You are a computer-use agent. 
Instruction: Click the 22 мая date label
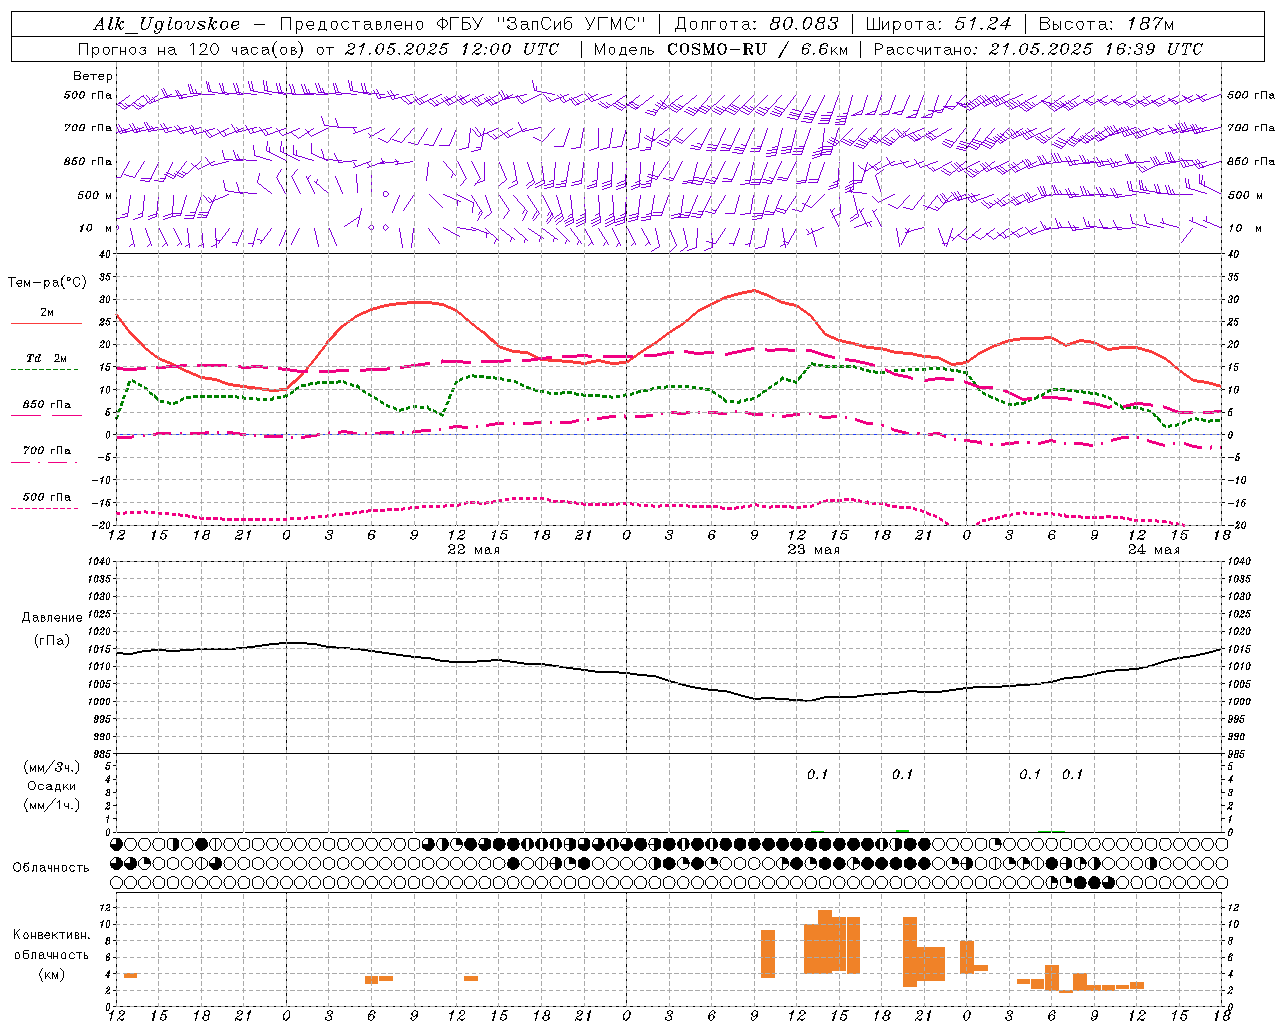474,550
